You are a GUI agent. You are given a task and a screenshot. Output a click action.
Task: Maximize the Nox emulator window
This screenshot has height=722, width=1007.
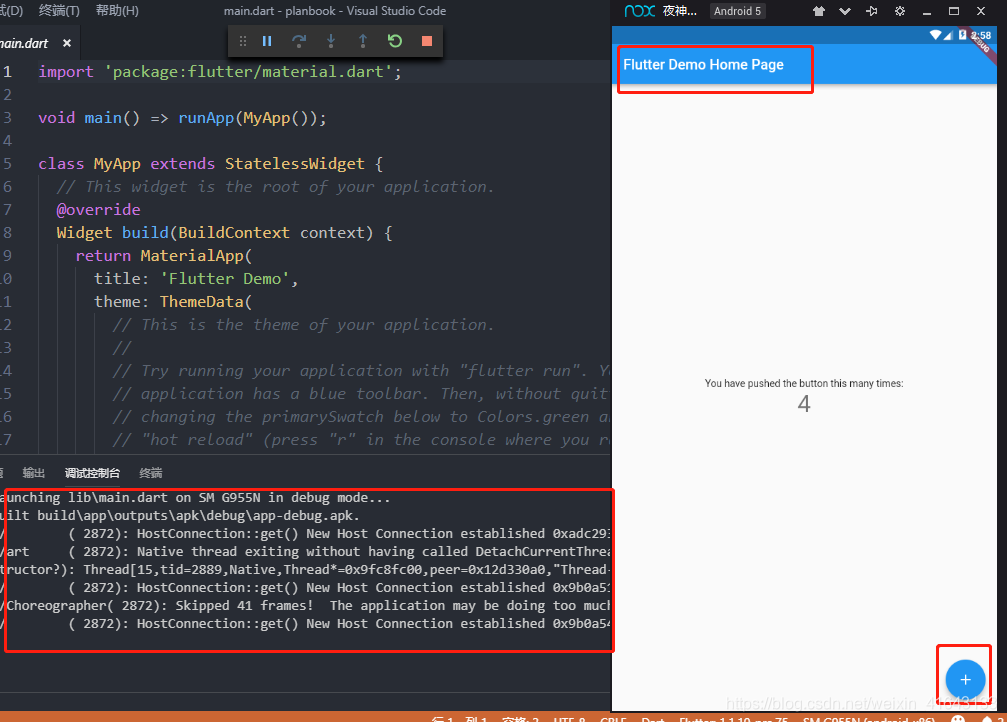point(954,11)
